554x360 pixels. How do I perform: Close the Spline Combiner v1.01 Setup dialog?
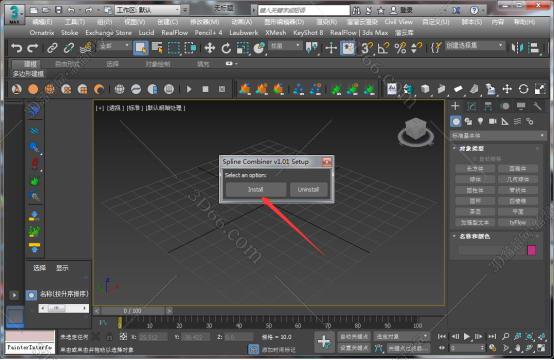[x=326, y=162]
